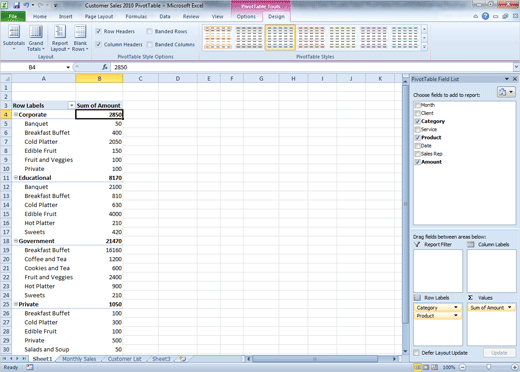Switch to Normal view in status bar

point(417,367)
